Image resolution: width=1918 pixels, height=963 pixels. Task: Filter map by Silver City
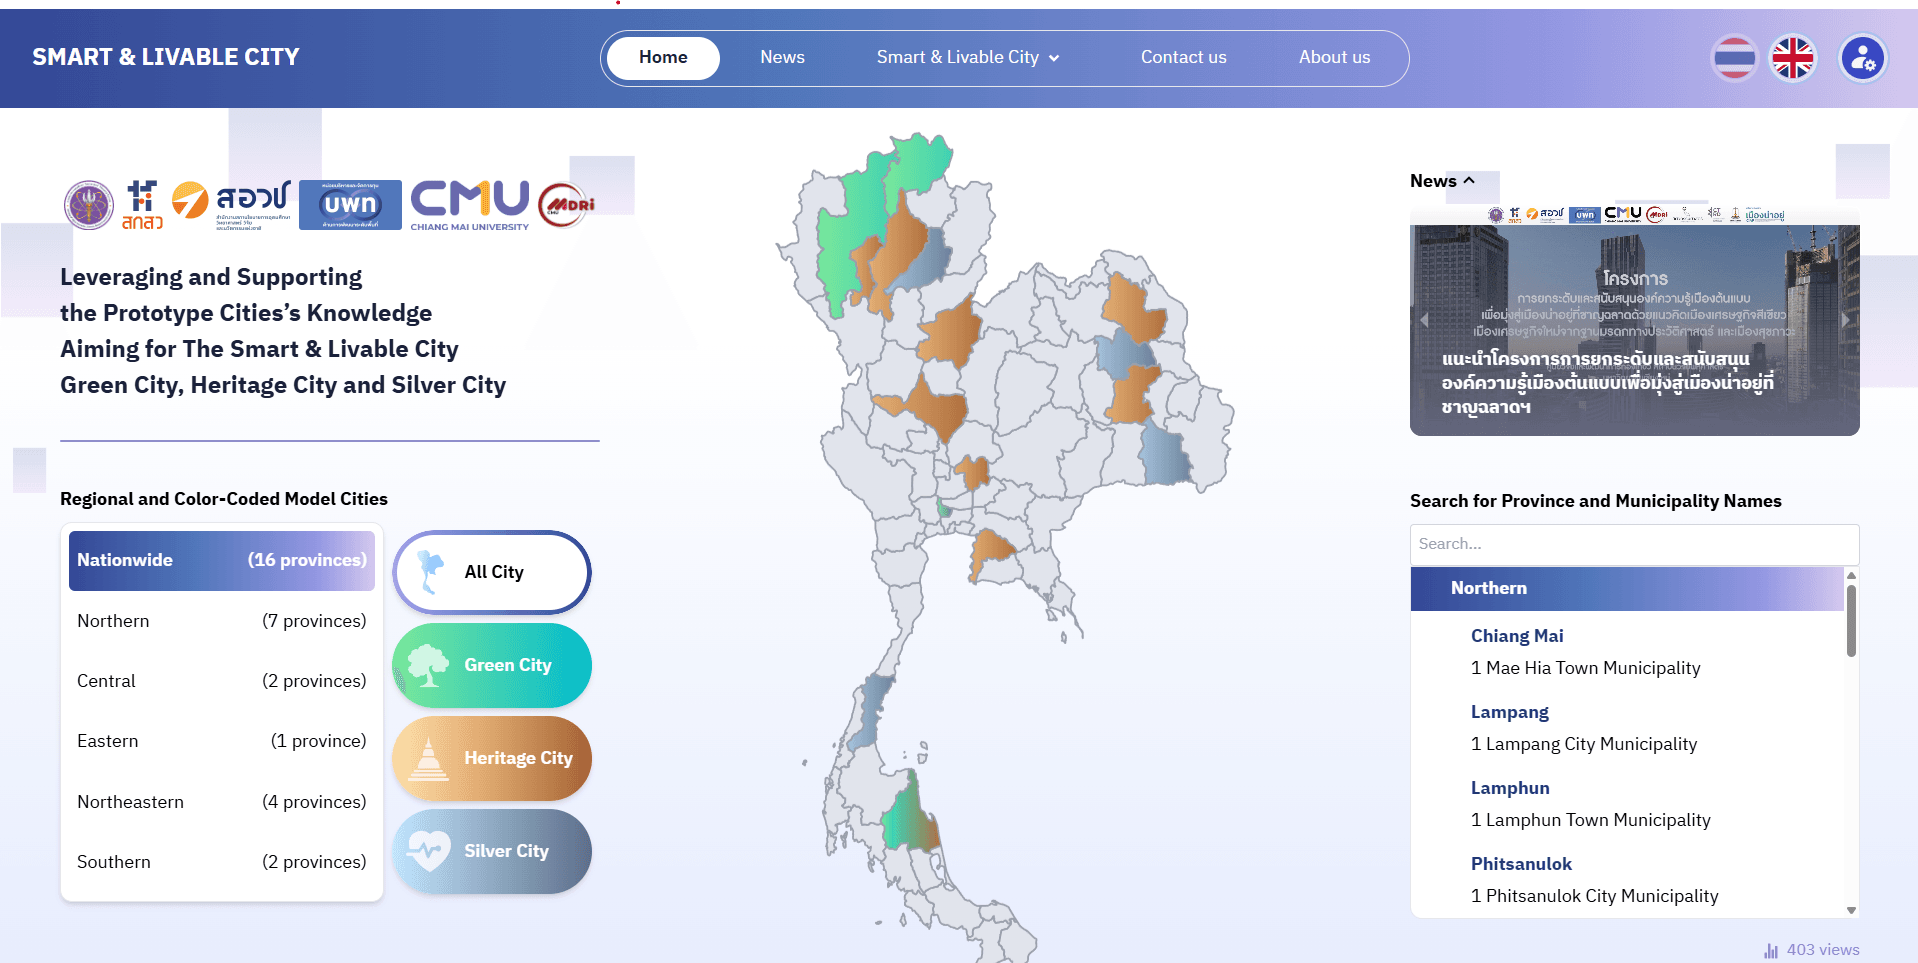pos(492,851)
